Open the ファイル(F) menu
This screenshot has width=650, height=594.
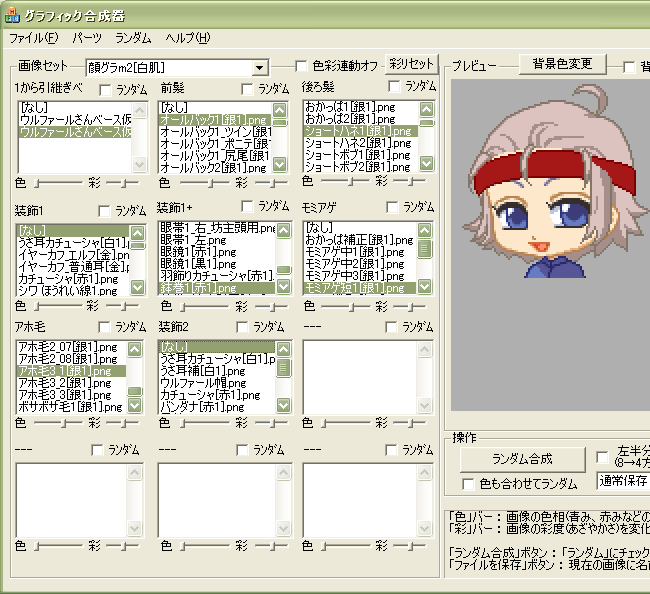tap(34, 38)
